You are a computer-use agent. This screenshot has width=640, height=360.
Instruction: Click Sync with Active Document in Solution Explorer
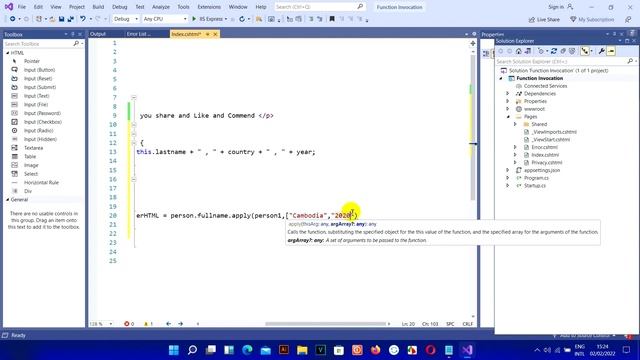pyautogui.click(x=554, y=51)
